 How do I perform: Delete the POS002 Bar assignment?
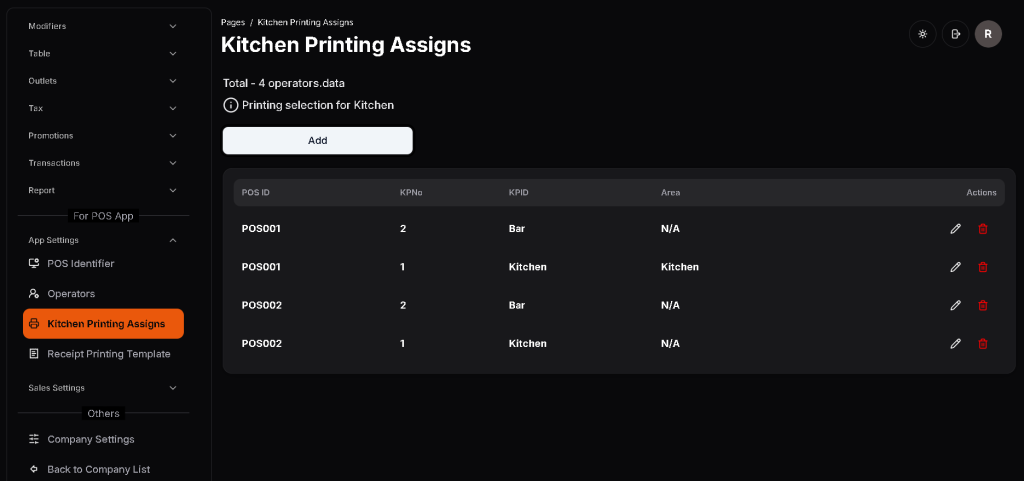[982, 305]
